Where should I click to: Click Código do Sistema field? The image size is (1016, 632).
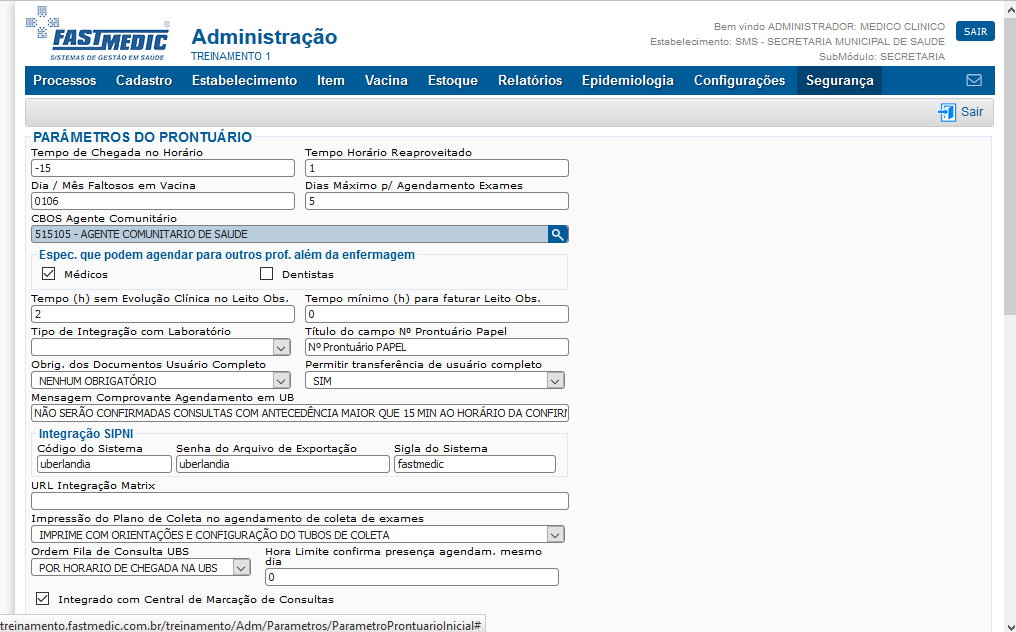104,464
